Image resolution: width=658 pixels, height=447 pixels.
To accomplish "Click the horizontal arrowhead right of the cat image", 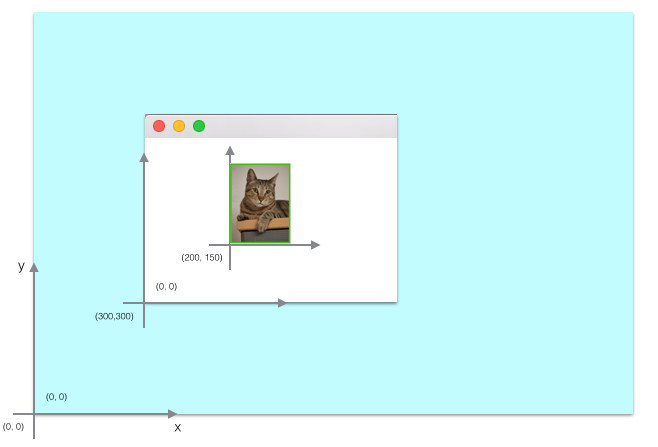I will (315, 245).
